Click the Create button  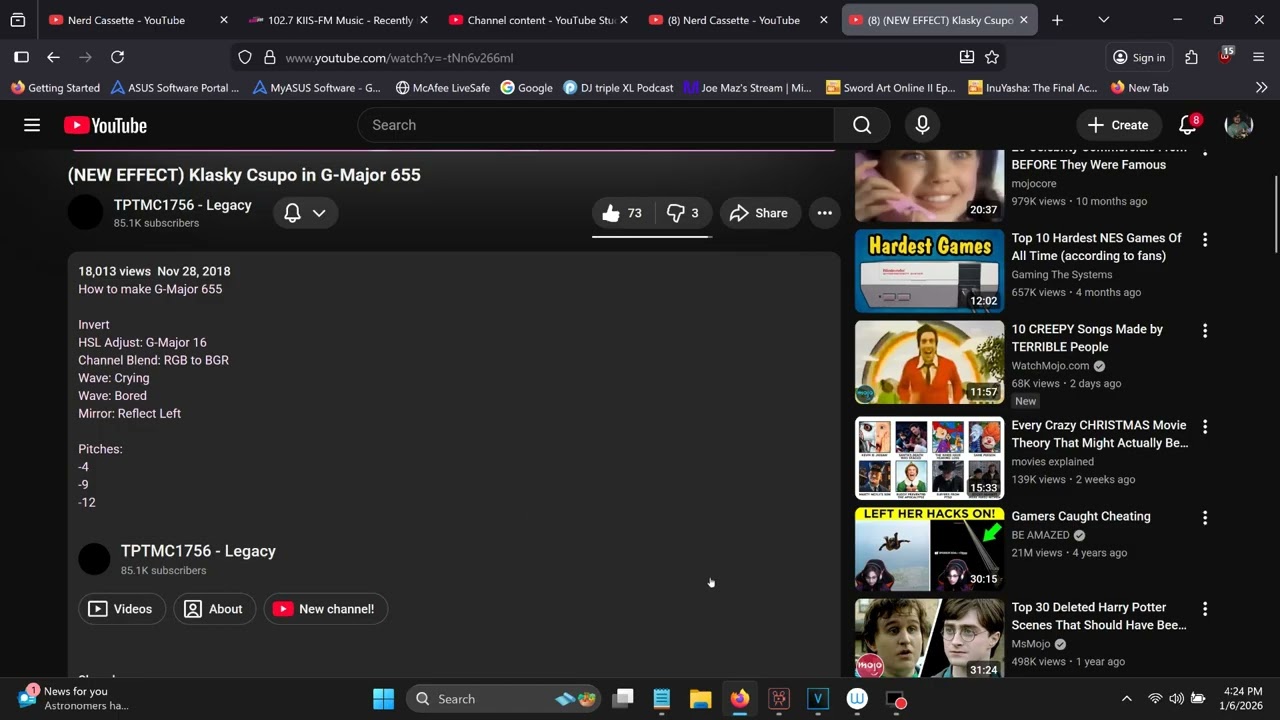point(1118,125)
